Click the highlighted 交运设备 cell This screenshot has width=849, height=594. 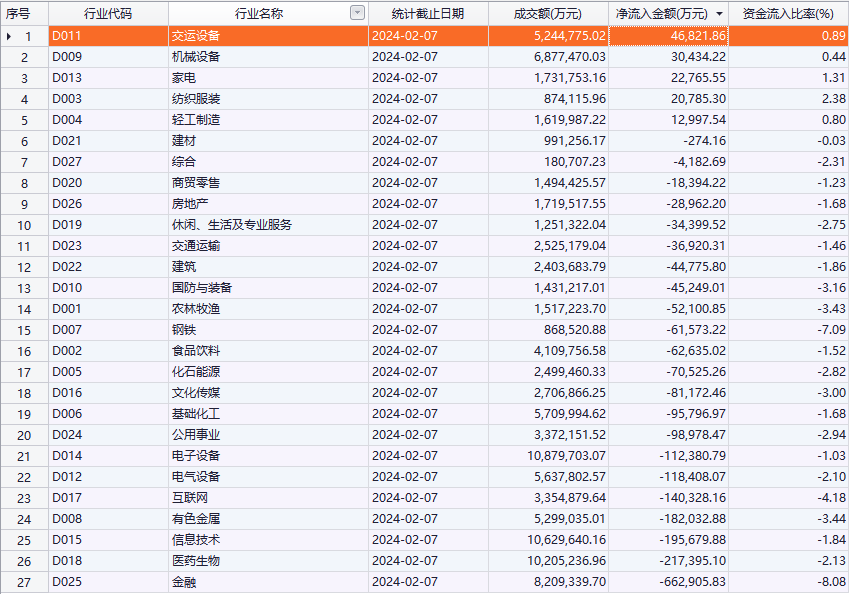pos(196,36)
